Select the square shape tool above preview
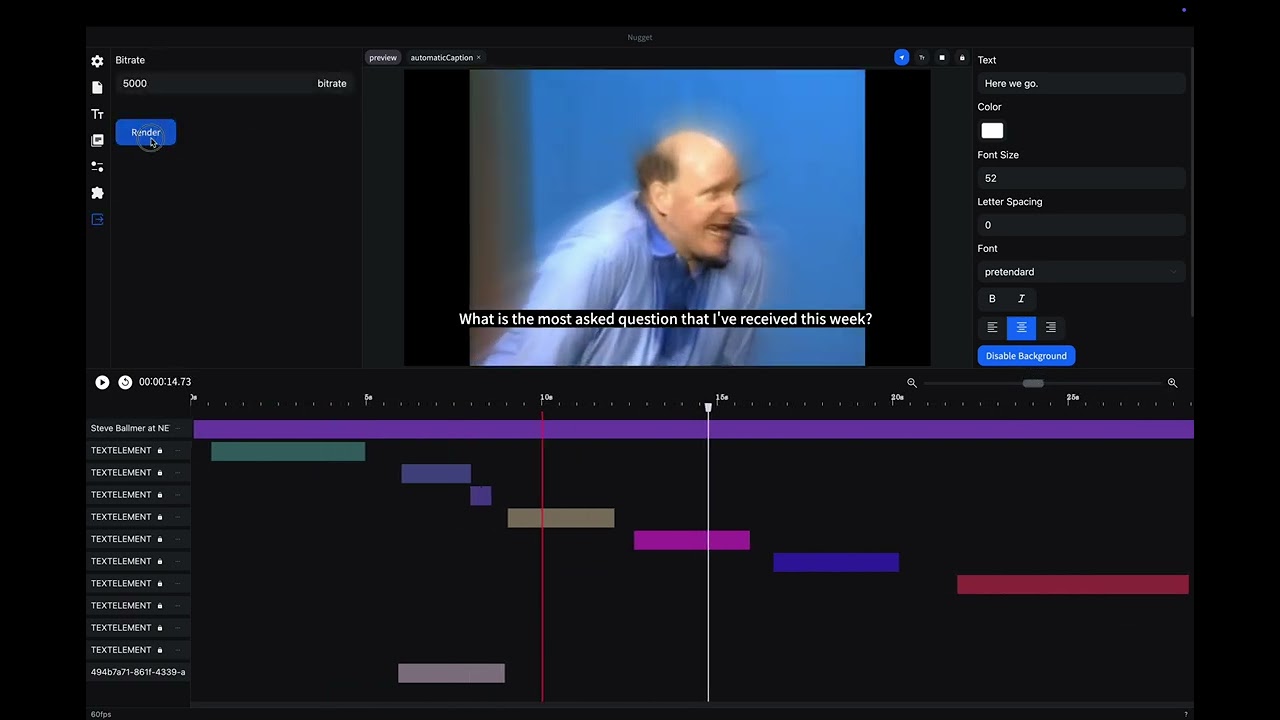This screenshot has height=720, width=1280. (x=942, y=58)
